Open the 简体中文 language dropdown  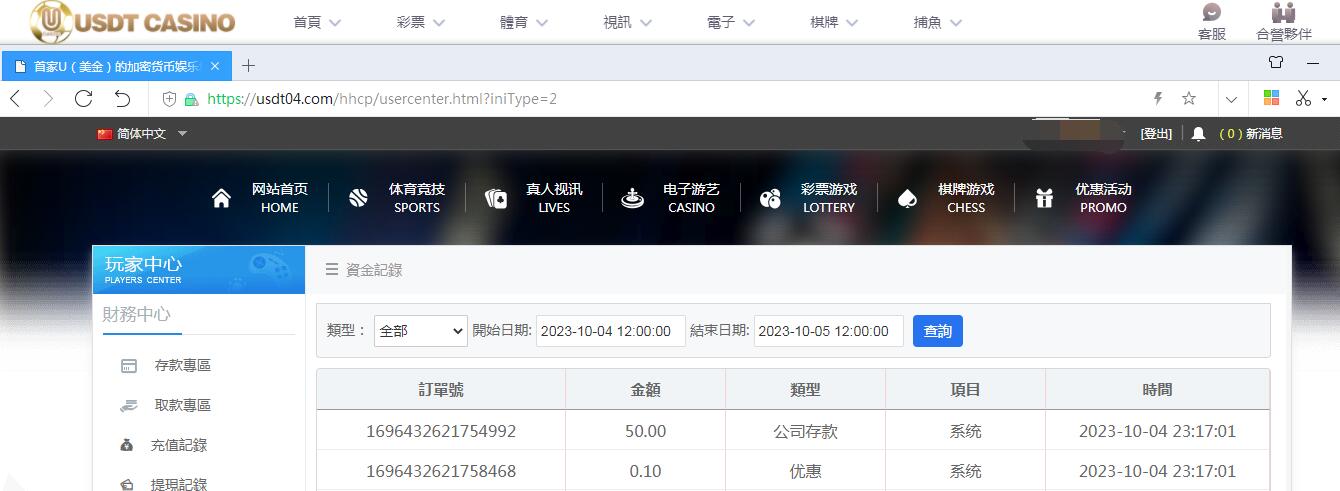[142, 134]
